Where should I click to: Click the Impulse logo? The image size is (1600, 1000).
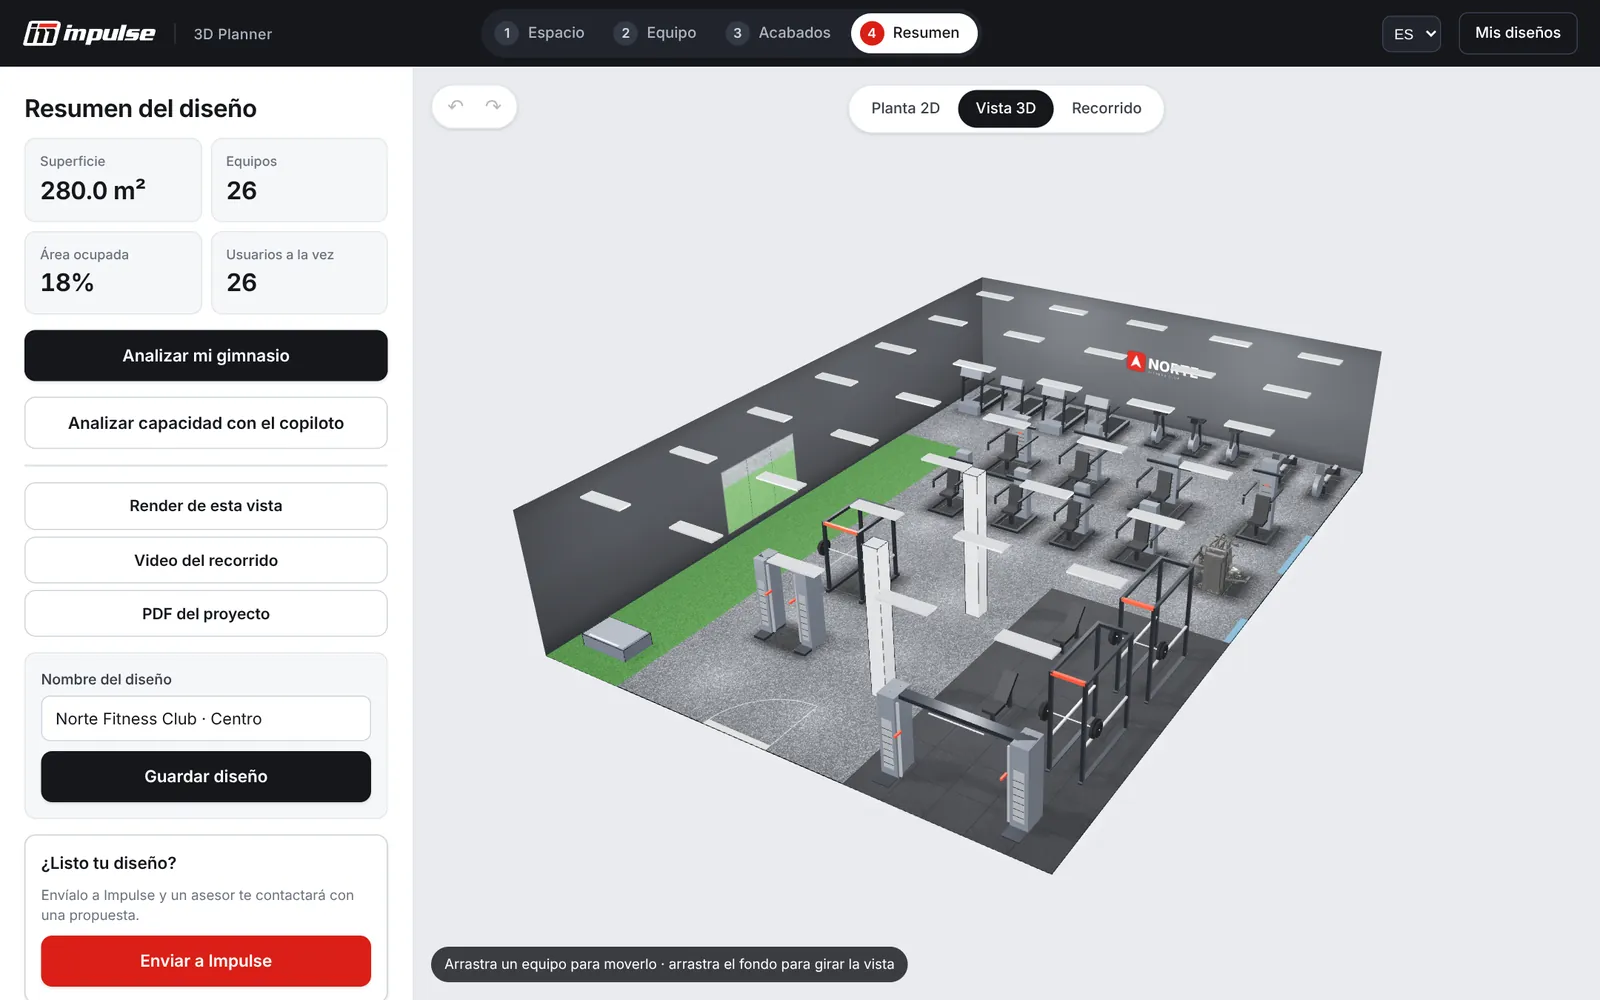point(89,33)
